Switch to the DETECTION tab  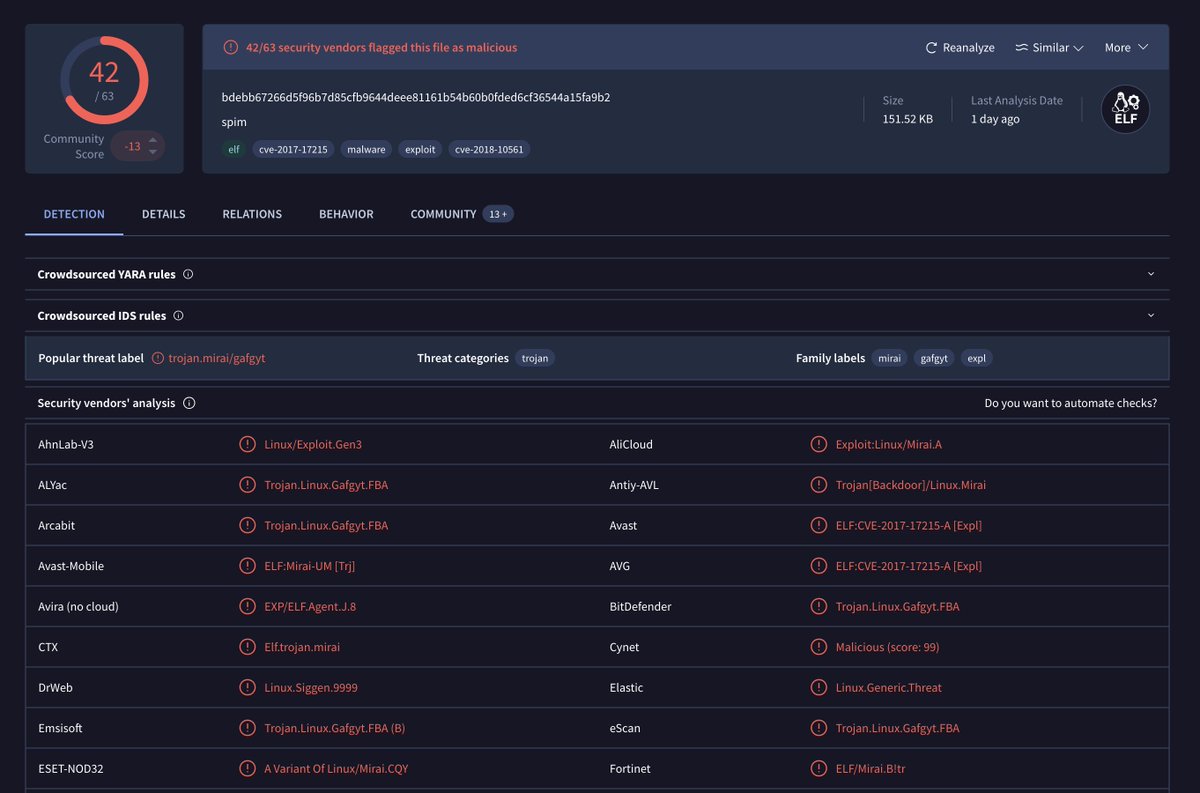(x=74, y=214)
